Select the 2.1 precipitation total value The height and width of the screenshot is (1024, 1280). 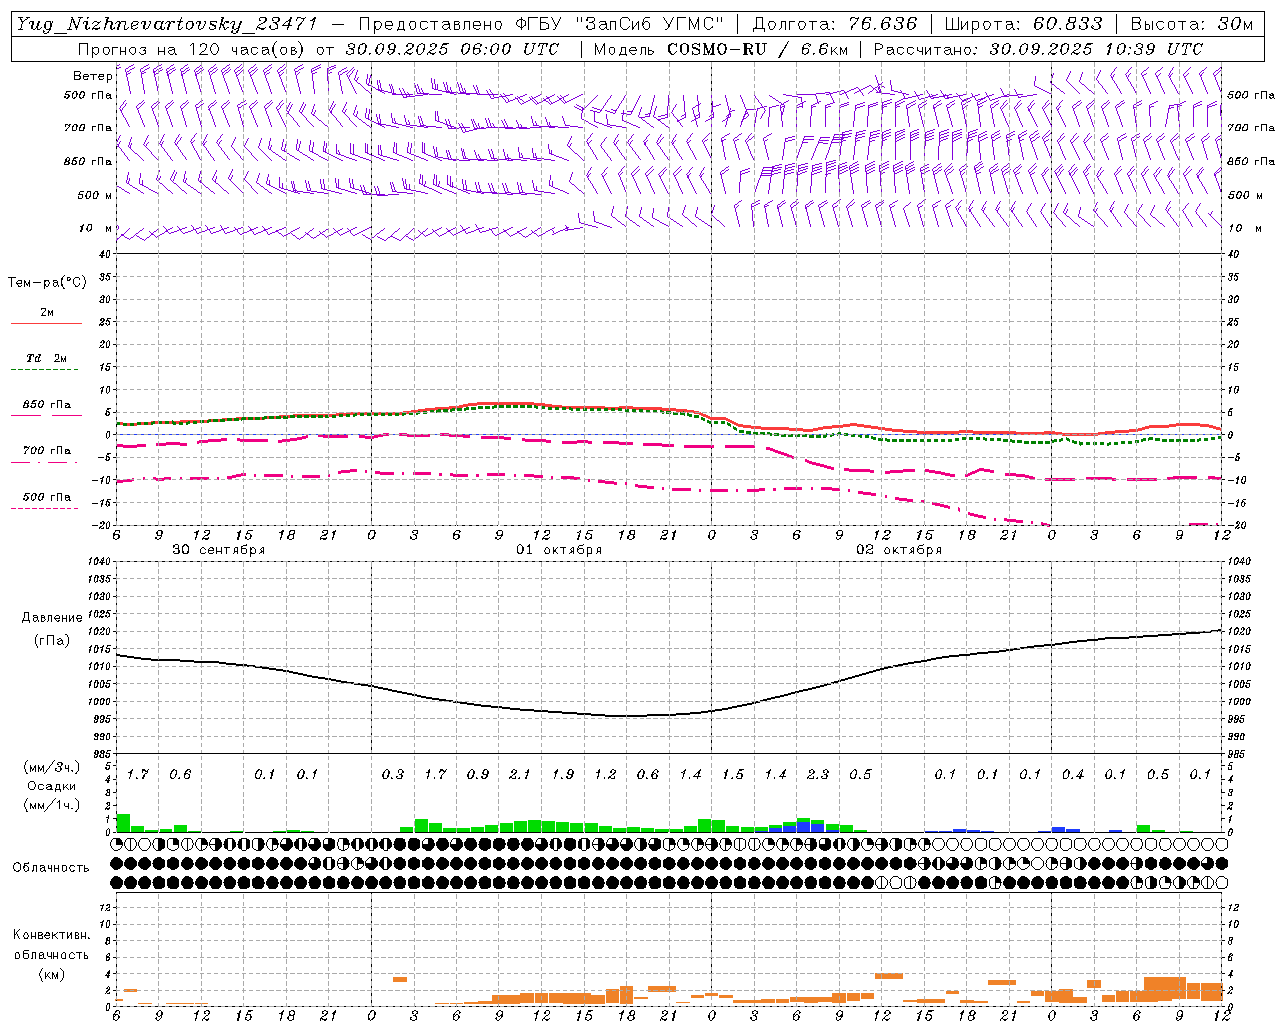point(520,774)
